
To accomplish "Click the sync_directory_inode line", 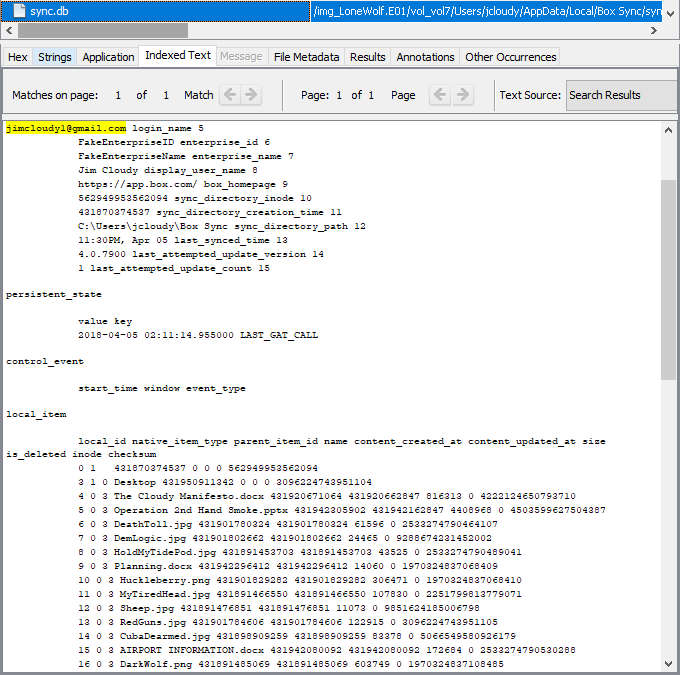I will [x=195, y=198].
